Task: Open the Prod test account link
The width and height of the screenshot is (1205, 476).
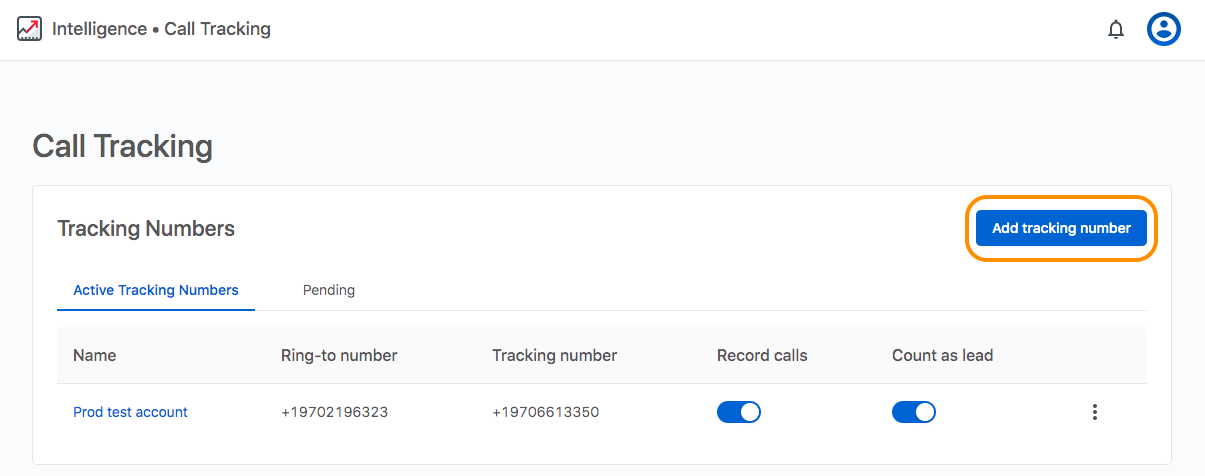Action: tap(130, 412)
